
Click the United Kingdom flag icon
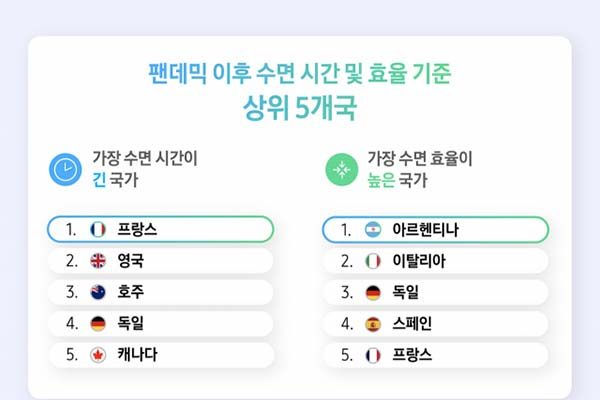(98, 261)
